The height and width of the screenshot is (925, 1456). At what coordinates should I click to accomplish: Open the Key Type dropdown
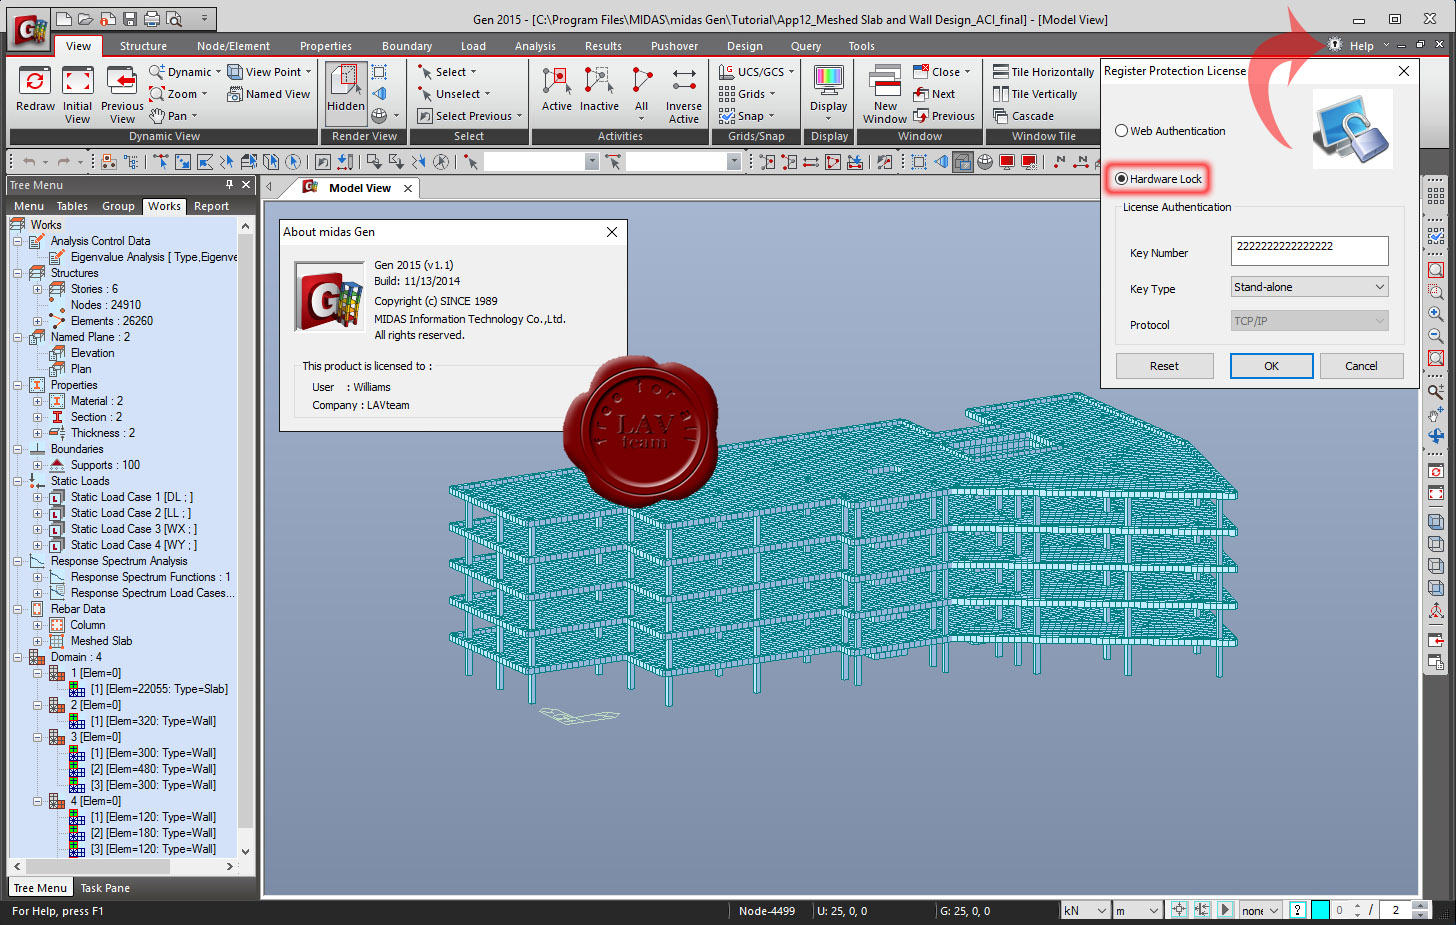[x=1310, y=287]
